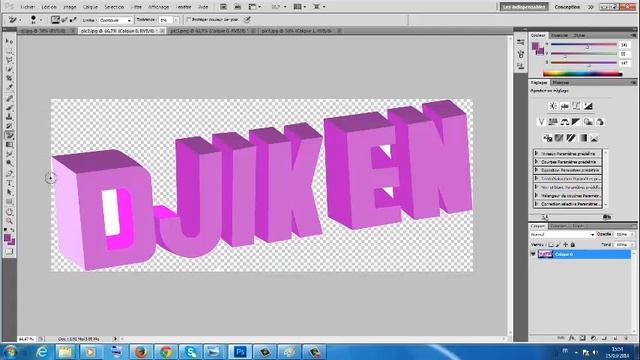This screenshot has width=640, height=360.
Task: Open the Fichier menu
Action: click(x=28, y=7)
